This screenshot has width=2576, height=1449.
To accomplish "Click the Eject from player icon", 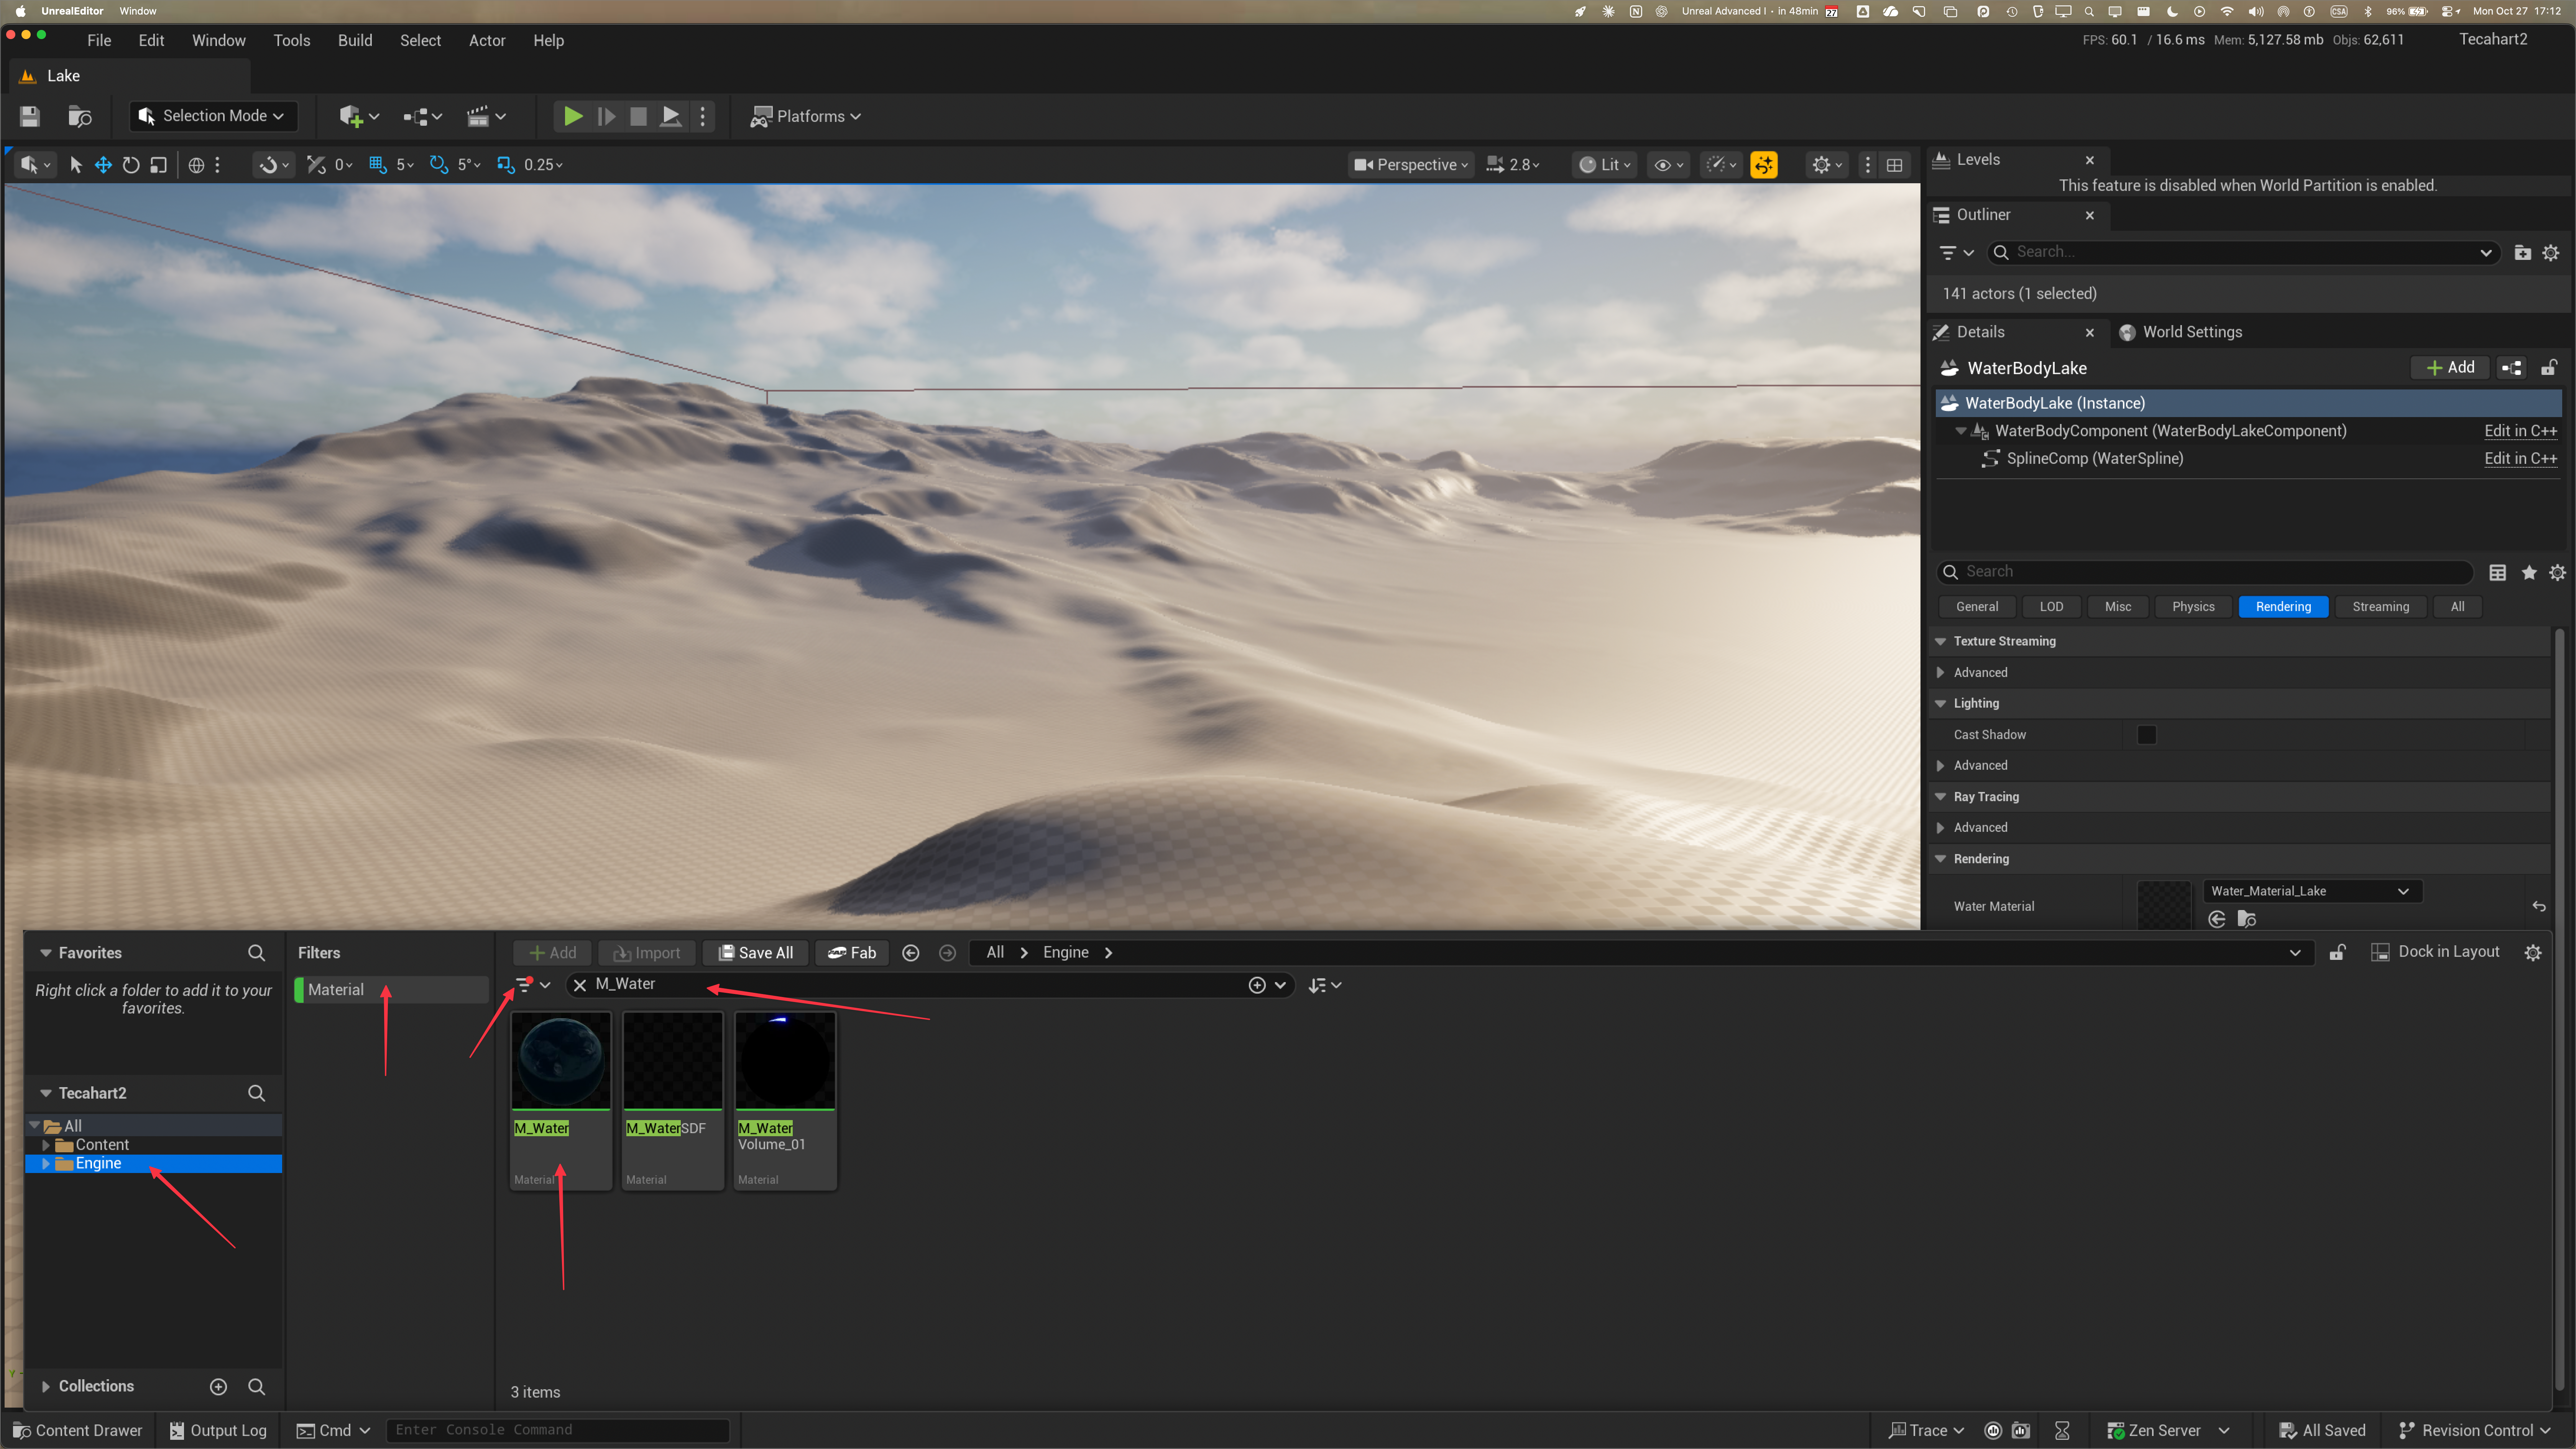I will pyautogui.click(x=671, y=116).
